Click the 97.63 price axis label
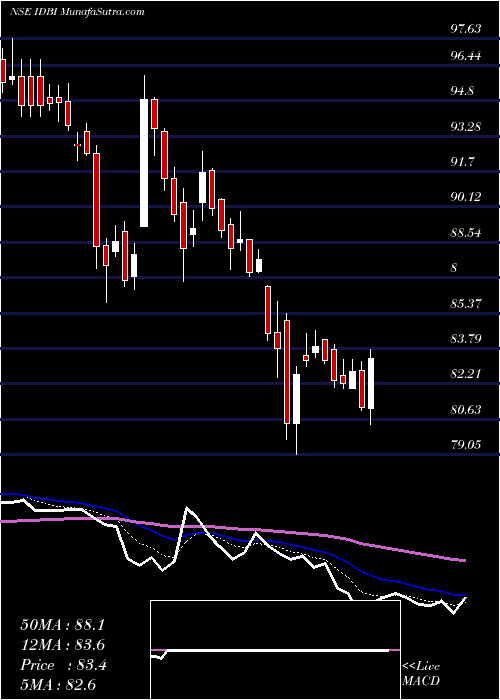The width and height of the screenshot is (500, 700). tap(466, 29)
